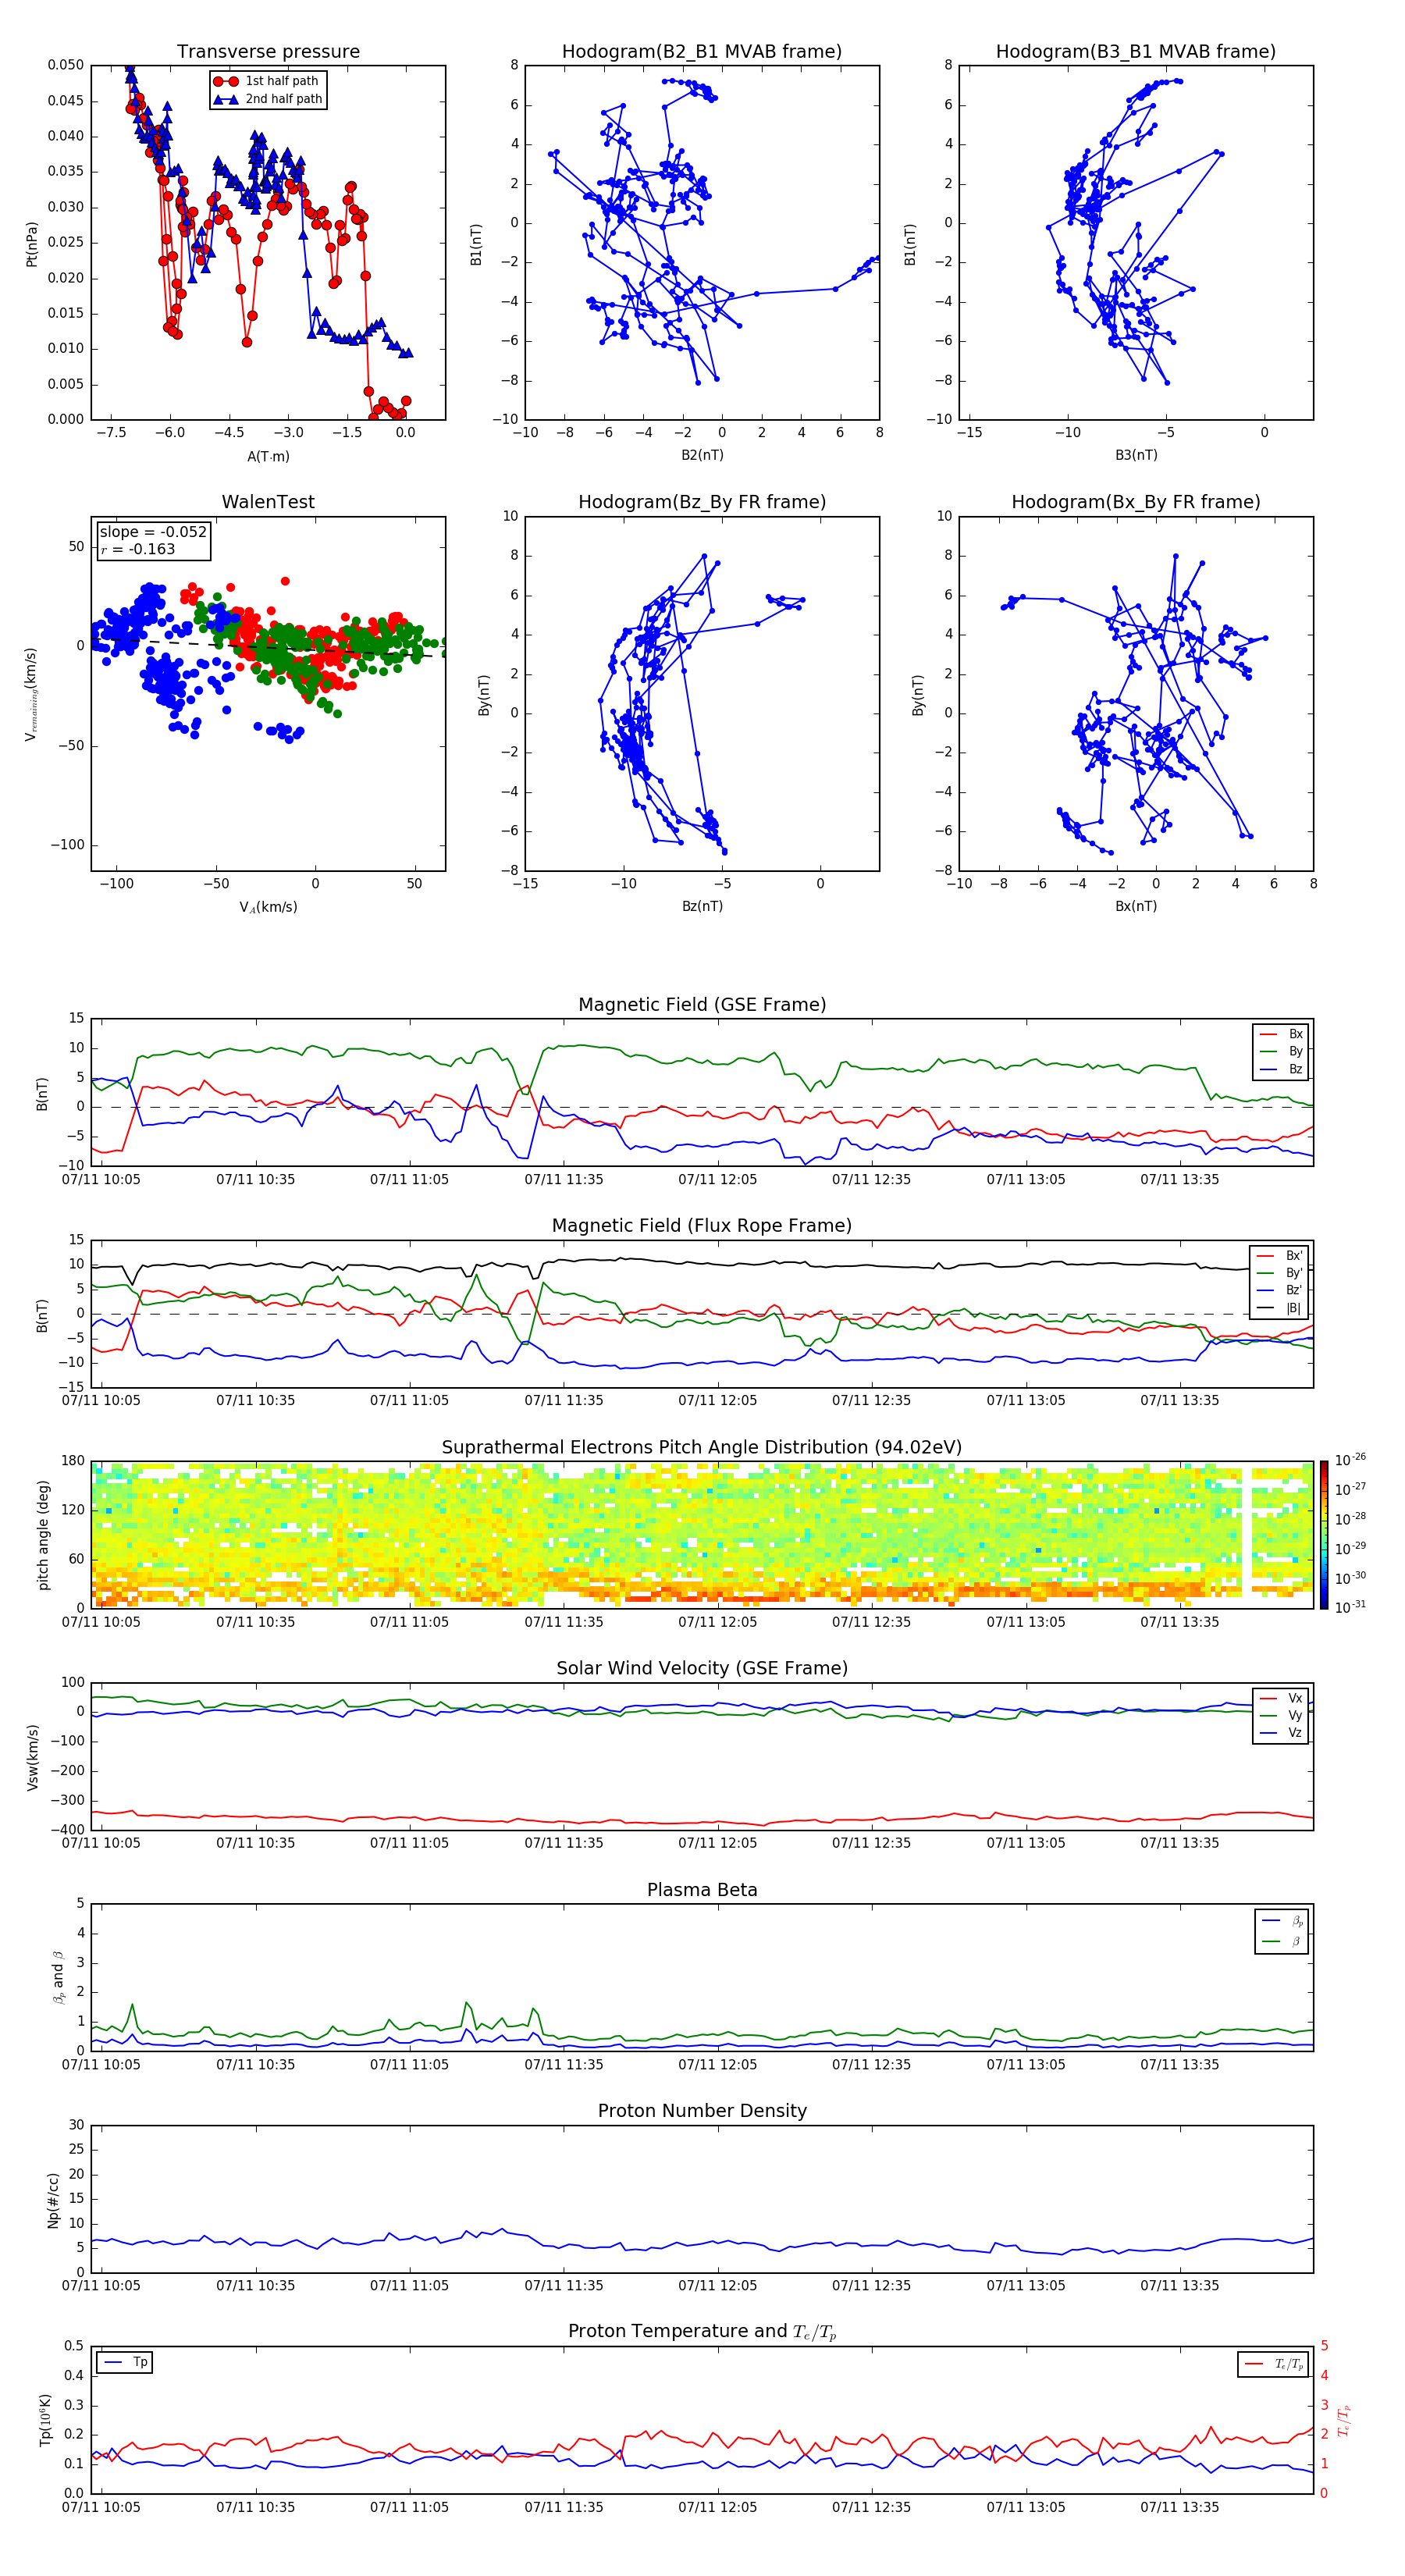Click the 'Vsw(km/s)' y-axis label
This screenshot has width=1405, height=2576.
(32, 1757)
